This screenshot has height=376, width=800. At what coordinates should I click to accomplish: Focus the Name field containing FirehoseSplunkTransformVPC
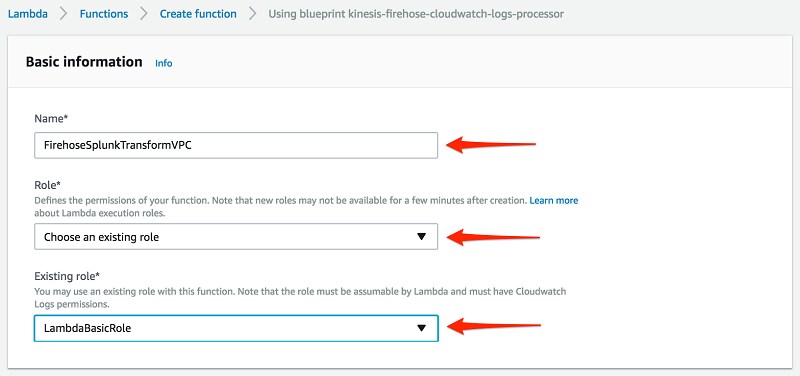point(236,145)
